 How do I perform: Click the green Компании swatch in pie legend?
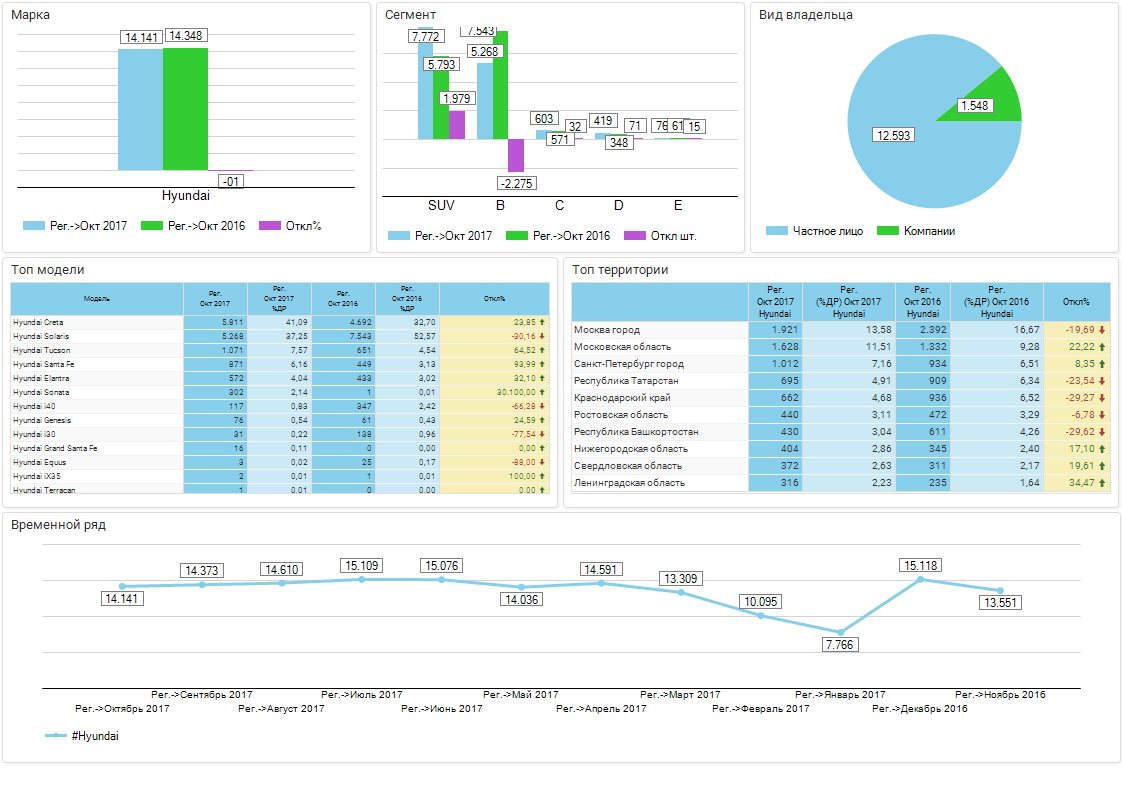[x=887, y=230]
